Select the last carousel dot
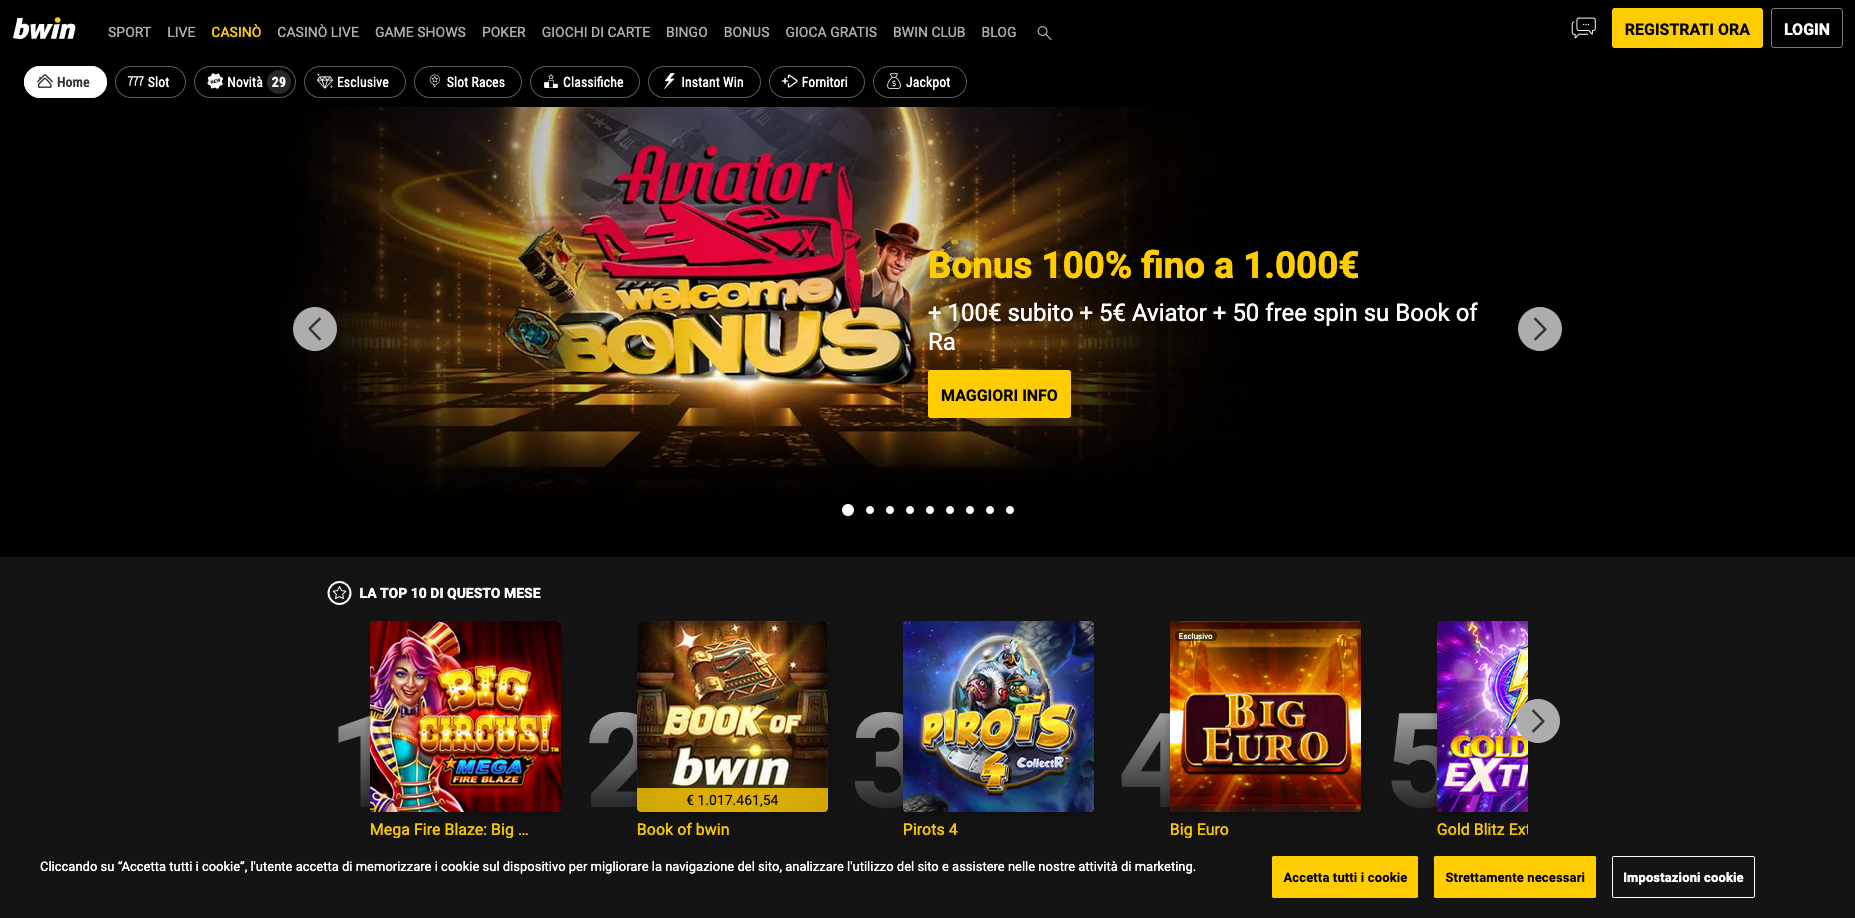 point(1010,510)
